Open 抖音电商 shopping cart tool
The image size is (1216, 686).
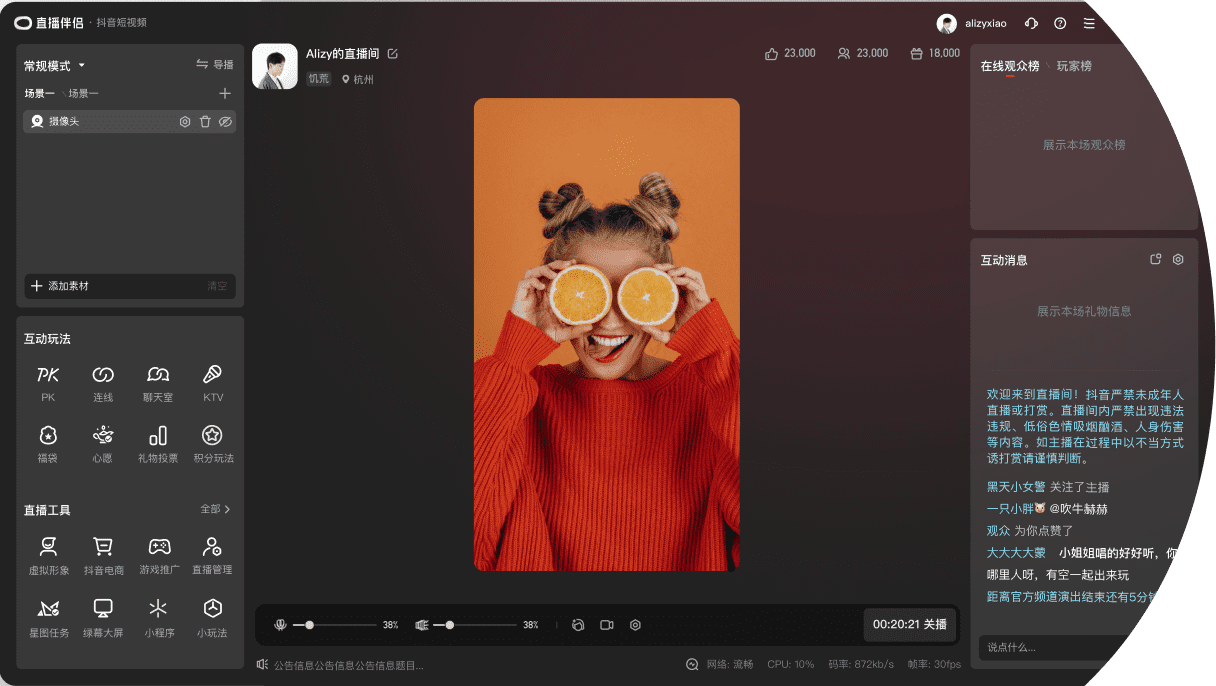point(103,547)
